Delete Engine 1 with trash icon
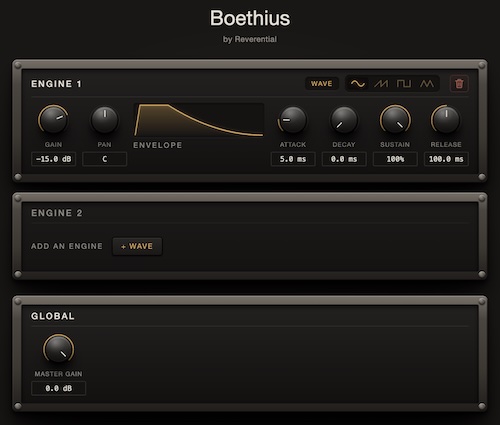Screen dimensions: 500x425 [459, 84]
